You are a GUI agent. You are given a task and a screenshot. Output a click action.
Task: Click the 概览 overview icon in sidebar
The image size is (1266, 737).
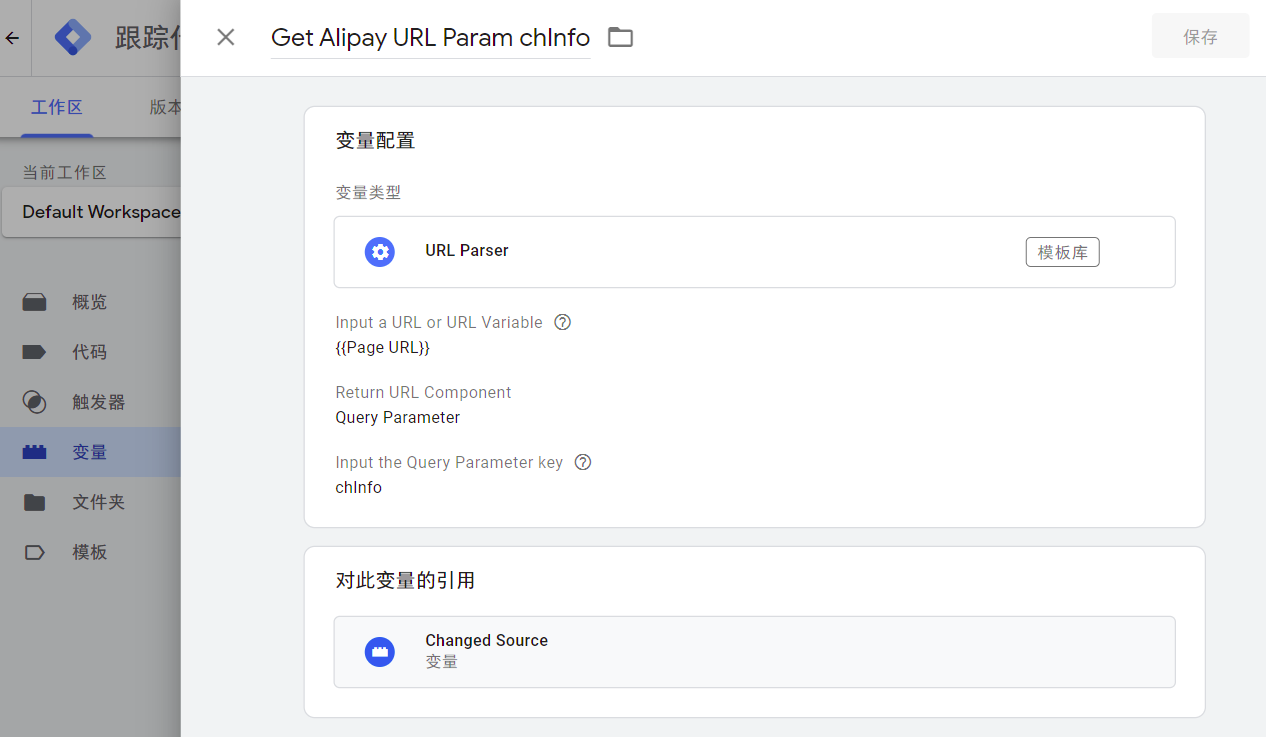pyautogui.click(x=35, y=302)
